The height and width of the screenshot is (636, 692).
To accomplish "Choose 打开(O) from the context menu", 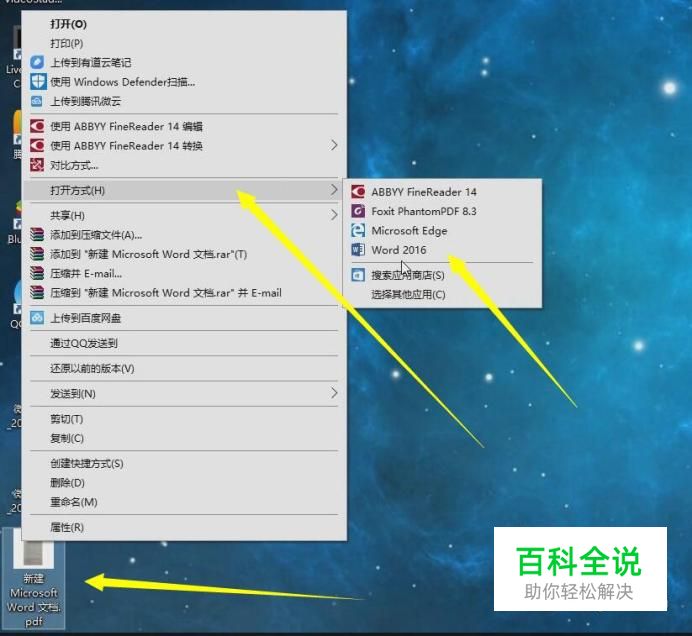I will tap(184, 24).
